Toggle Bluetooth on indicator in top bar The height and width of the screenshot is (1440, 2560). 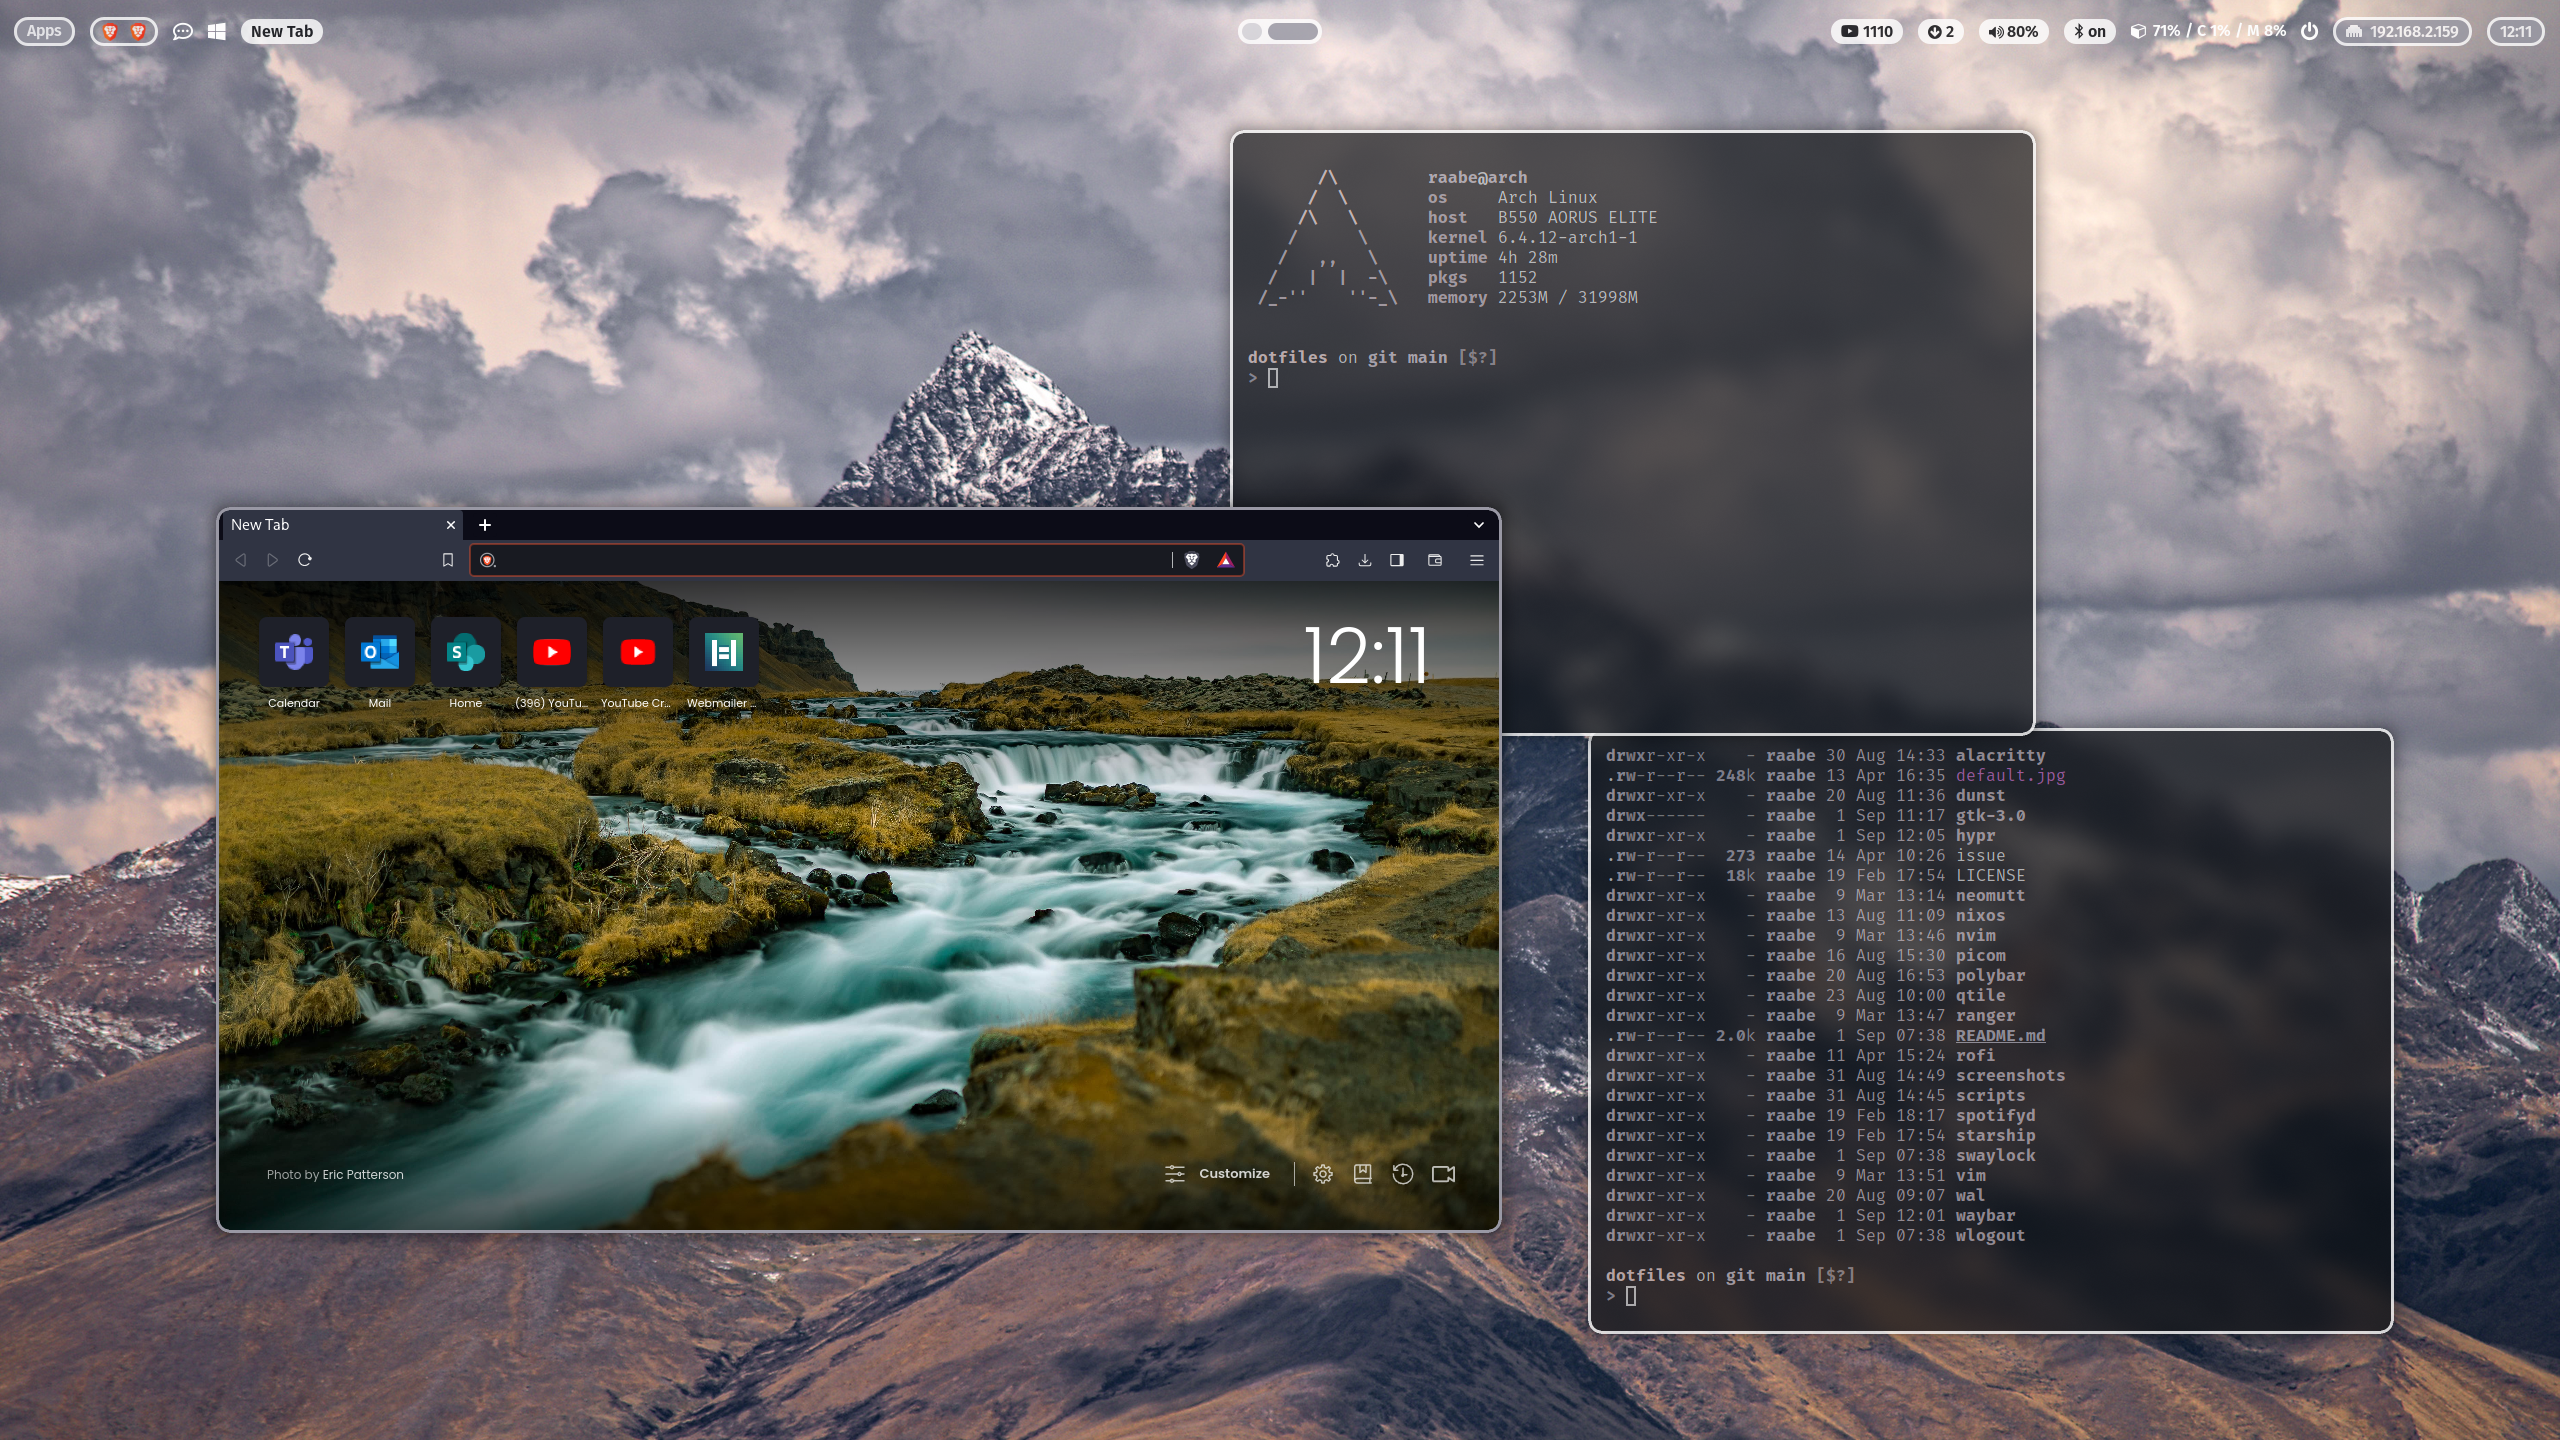point(2089,31)
